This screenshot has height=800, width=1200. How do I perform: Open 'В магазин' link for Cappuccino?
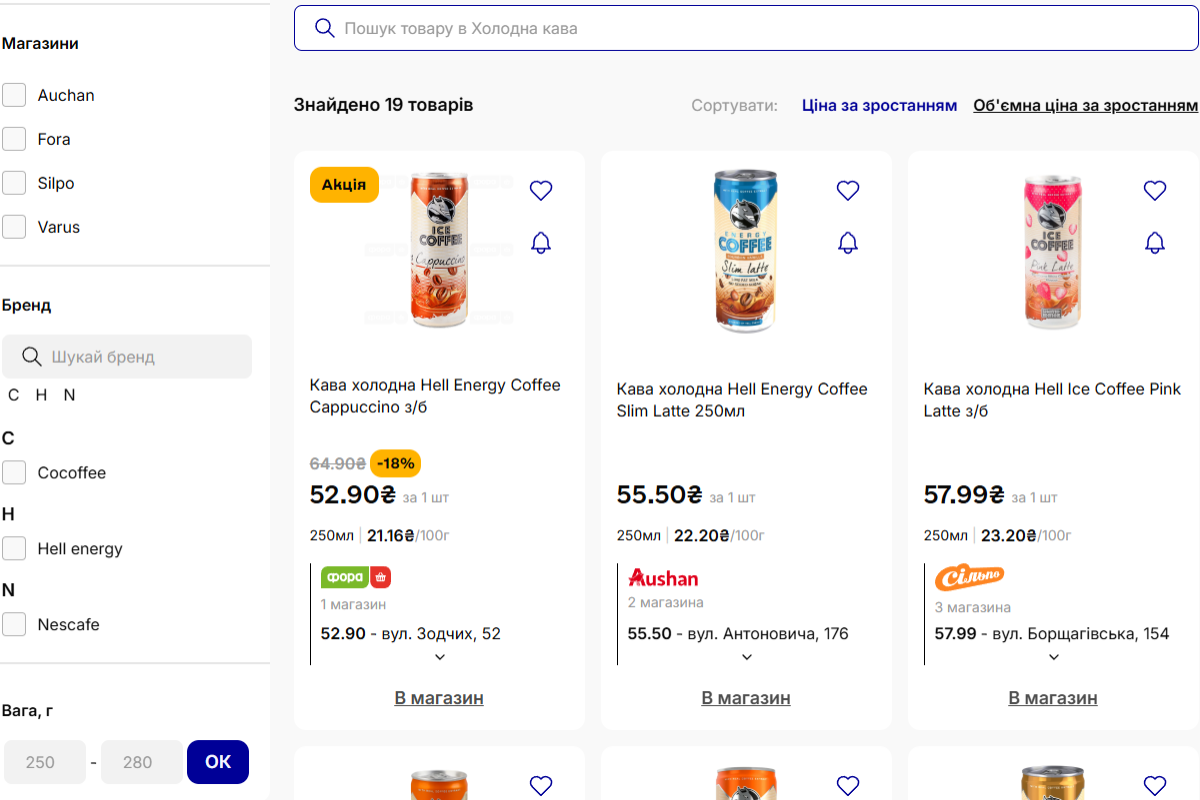coord(439,698)
